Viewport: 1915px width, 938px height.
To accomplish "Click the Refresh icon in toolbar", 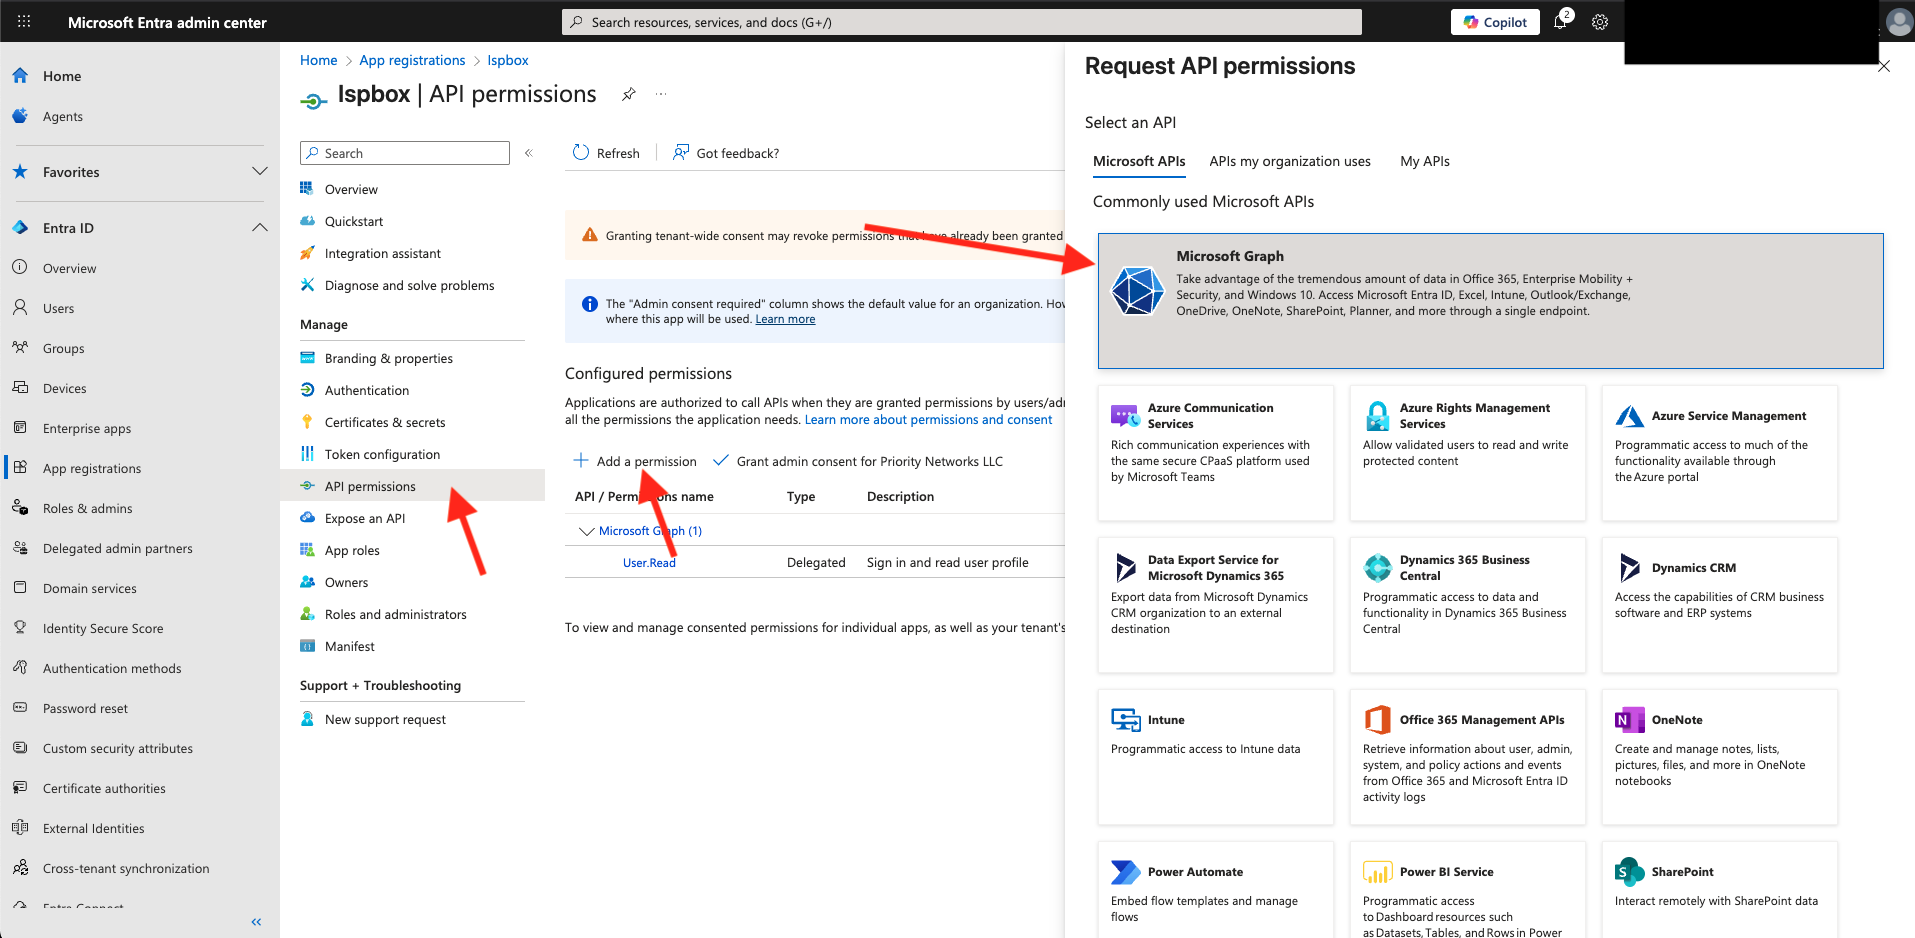I will (x=581, y=153).
